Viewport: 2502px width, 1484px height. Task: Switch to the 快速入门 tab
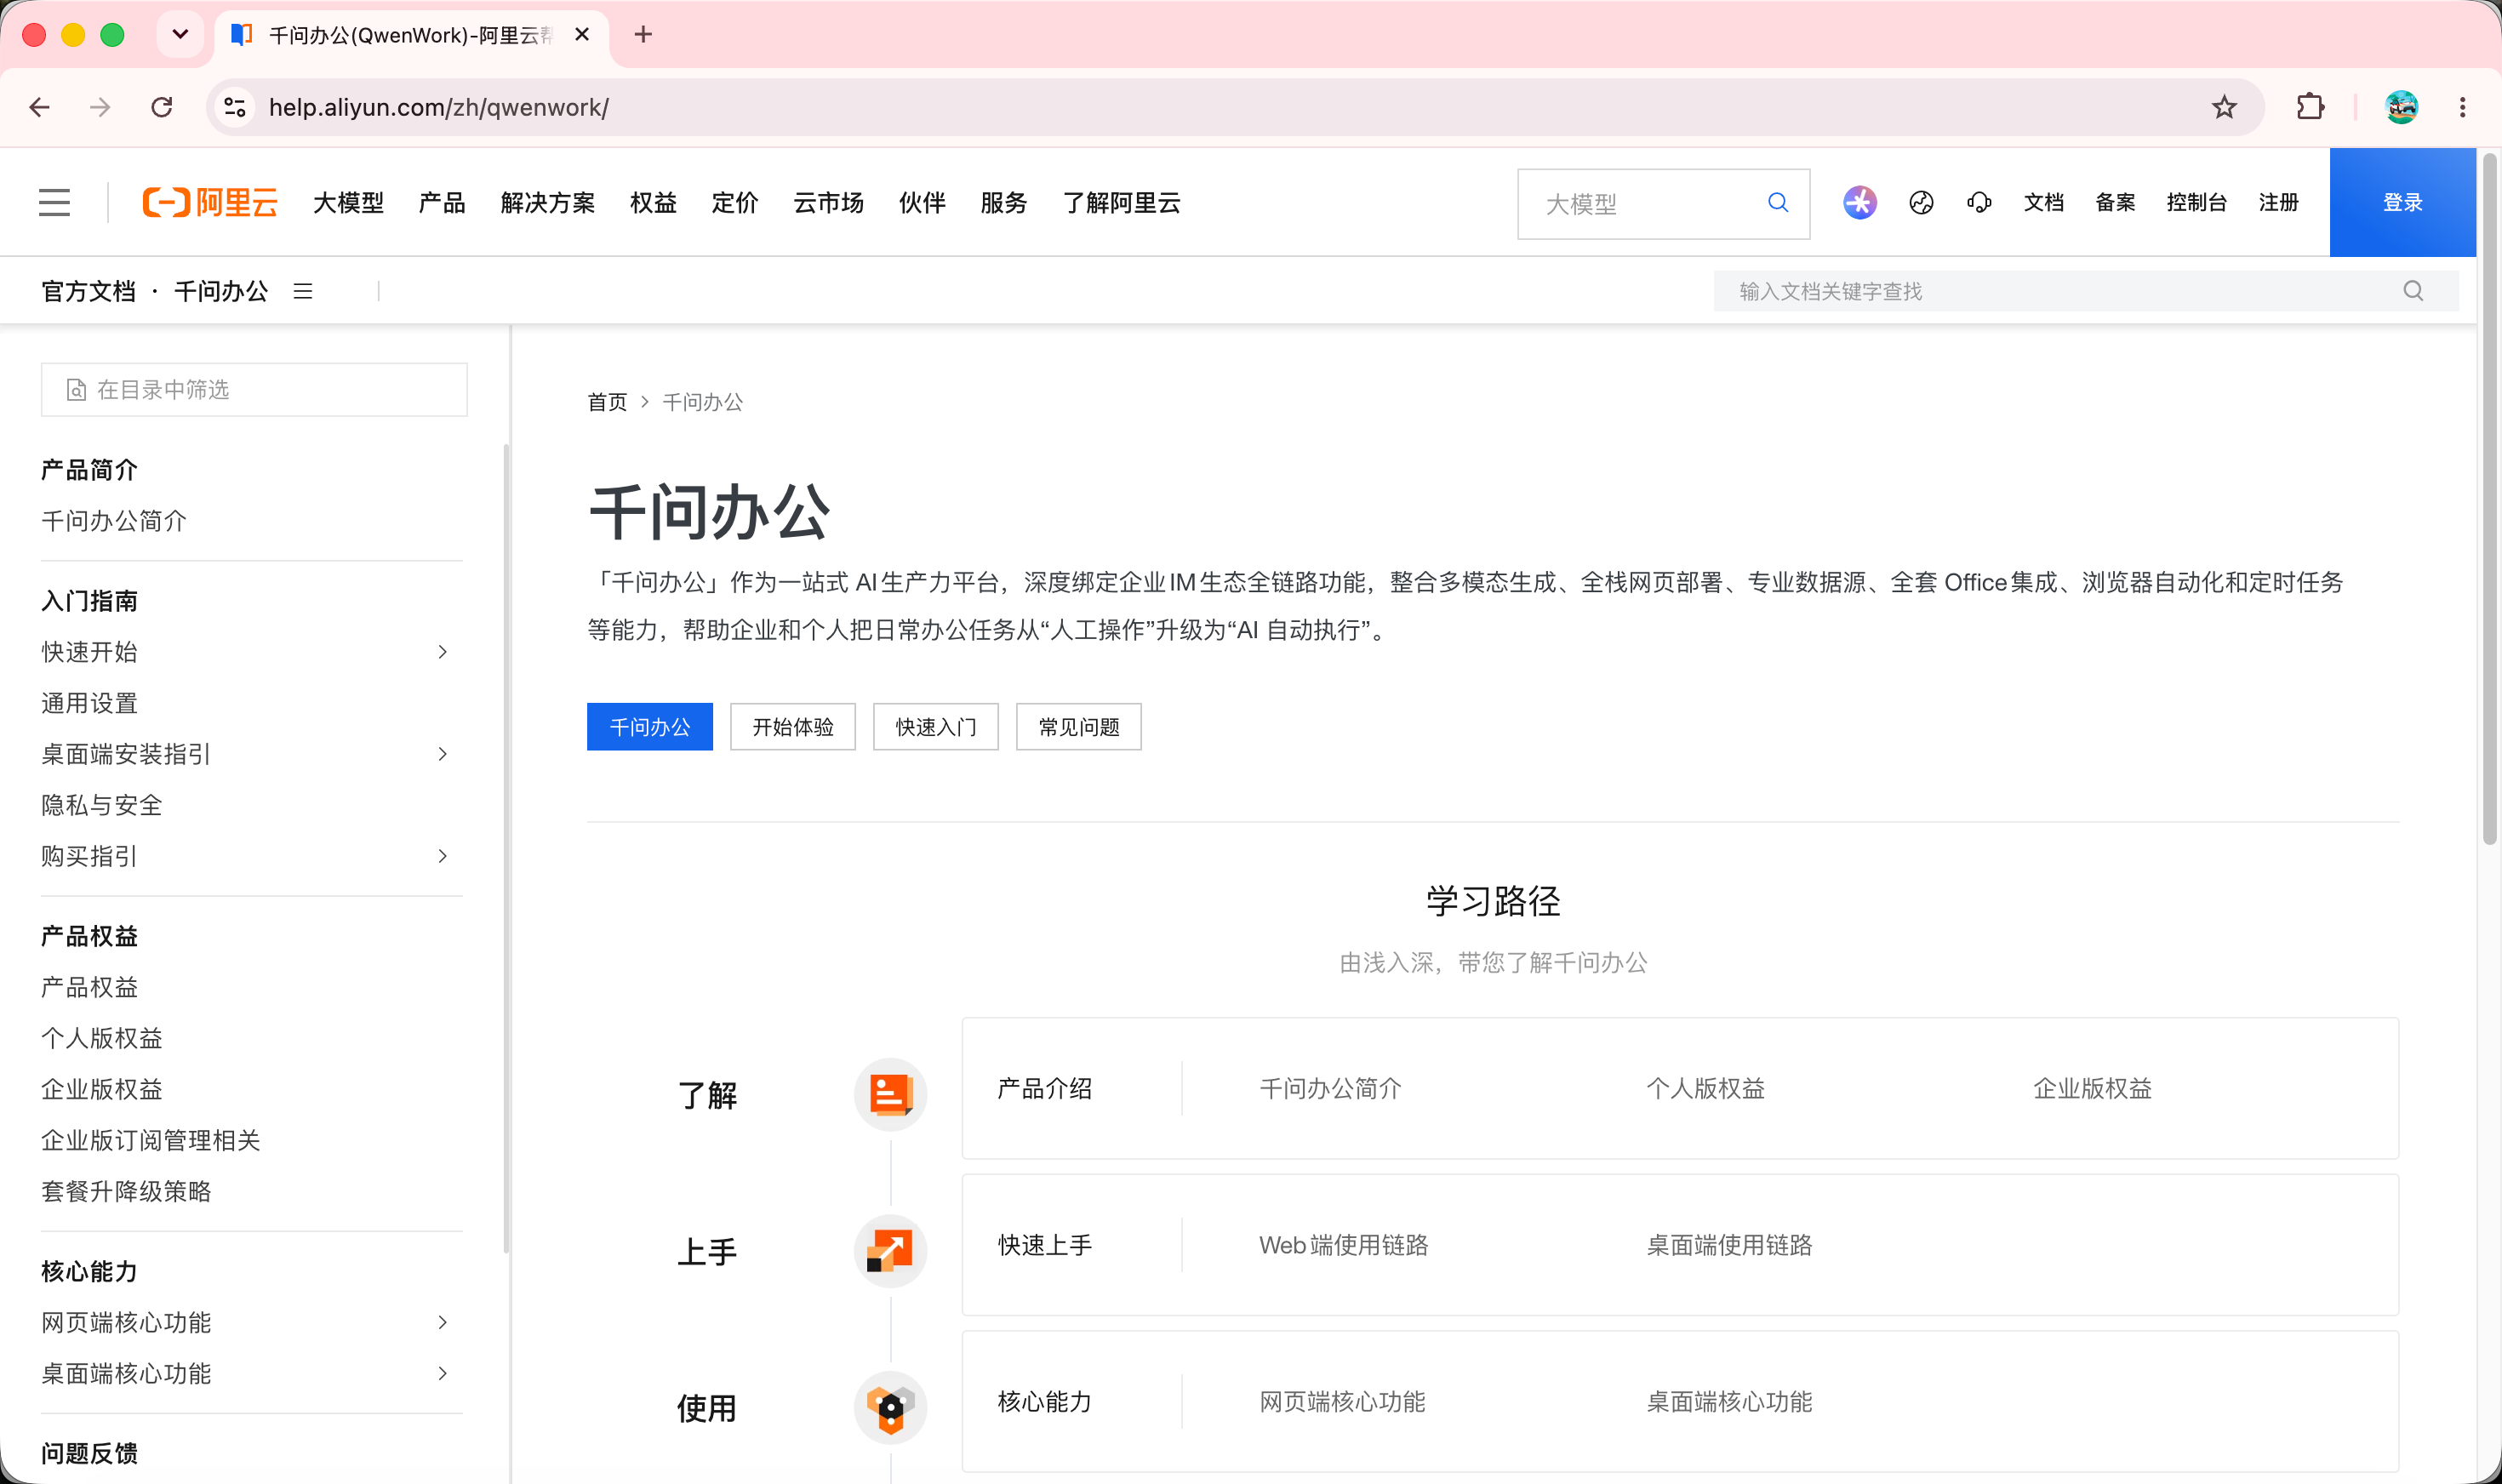pyautogui.click(x=936, y=727)
